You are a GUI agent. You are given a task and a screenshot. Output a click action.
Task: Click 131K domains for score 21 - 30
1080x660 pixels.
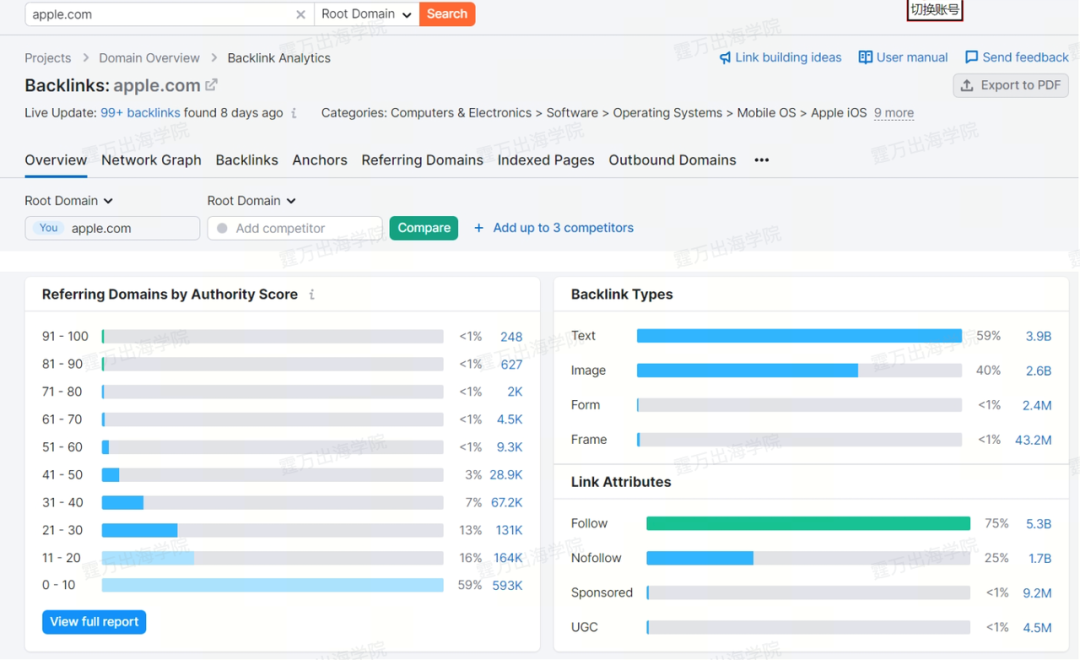(x=509, y=530)
